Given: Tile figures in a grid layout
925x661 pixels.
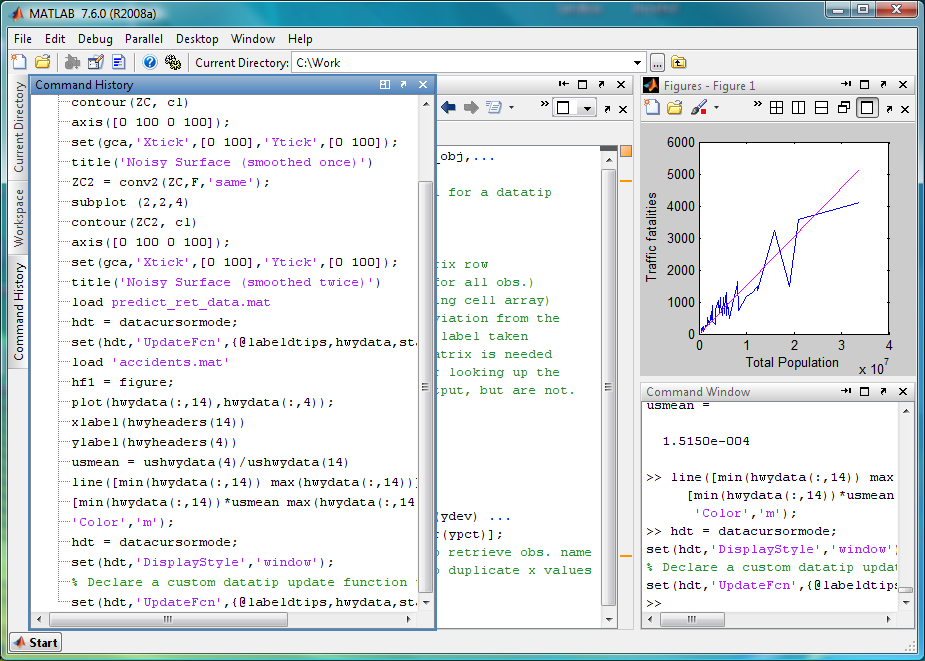Looking at the screenshot, I should 776,107.
